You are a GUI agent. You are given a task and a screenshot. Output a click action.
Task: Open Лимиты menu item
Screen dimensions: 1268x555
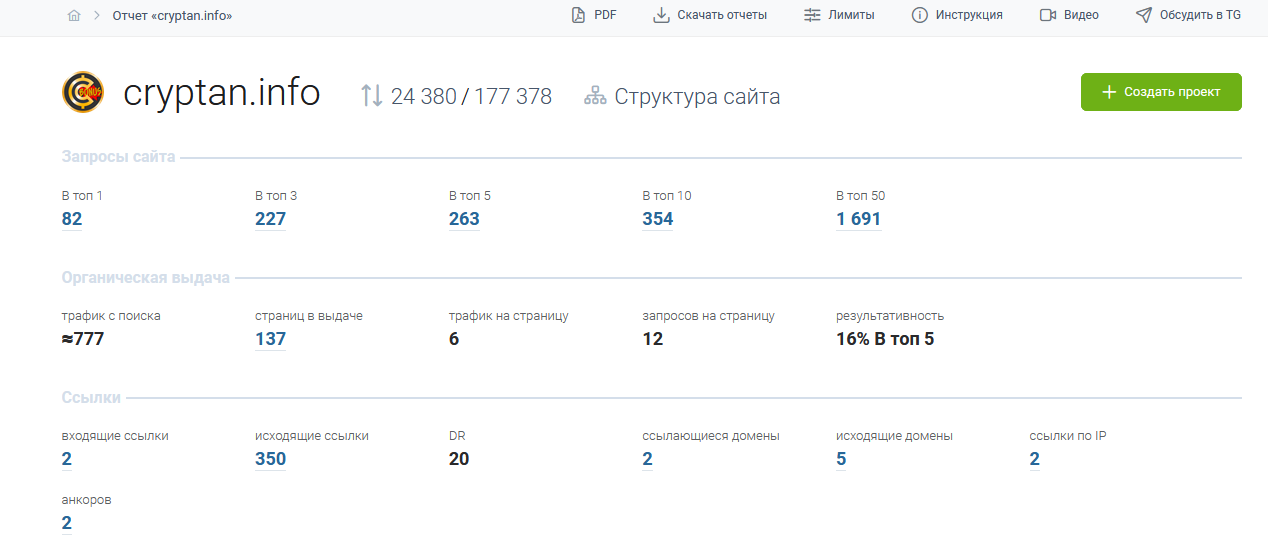[x=839, y=15]
